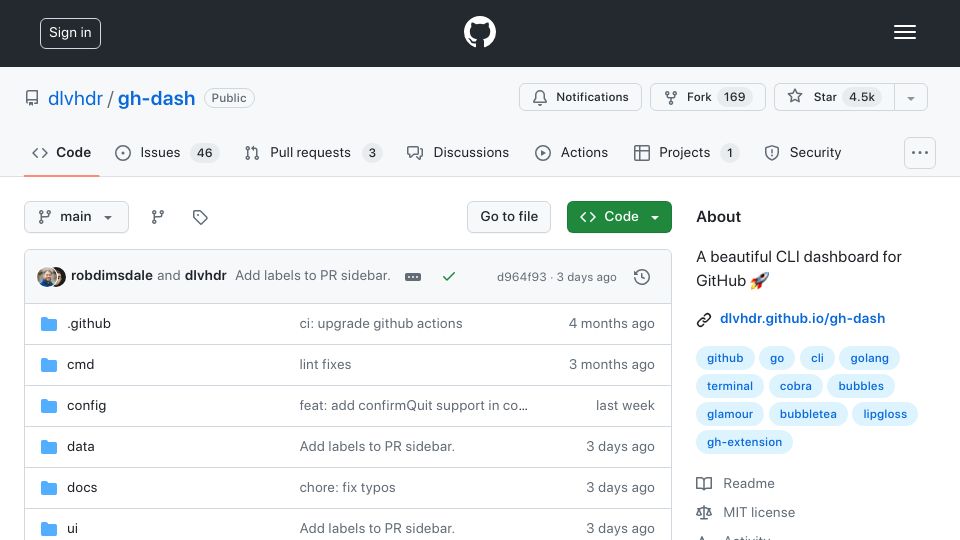The height and width of the screenshot is (540, 960).
Task: Open the Pull requests tab
Action: [x=313, y=152]
